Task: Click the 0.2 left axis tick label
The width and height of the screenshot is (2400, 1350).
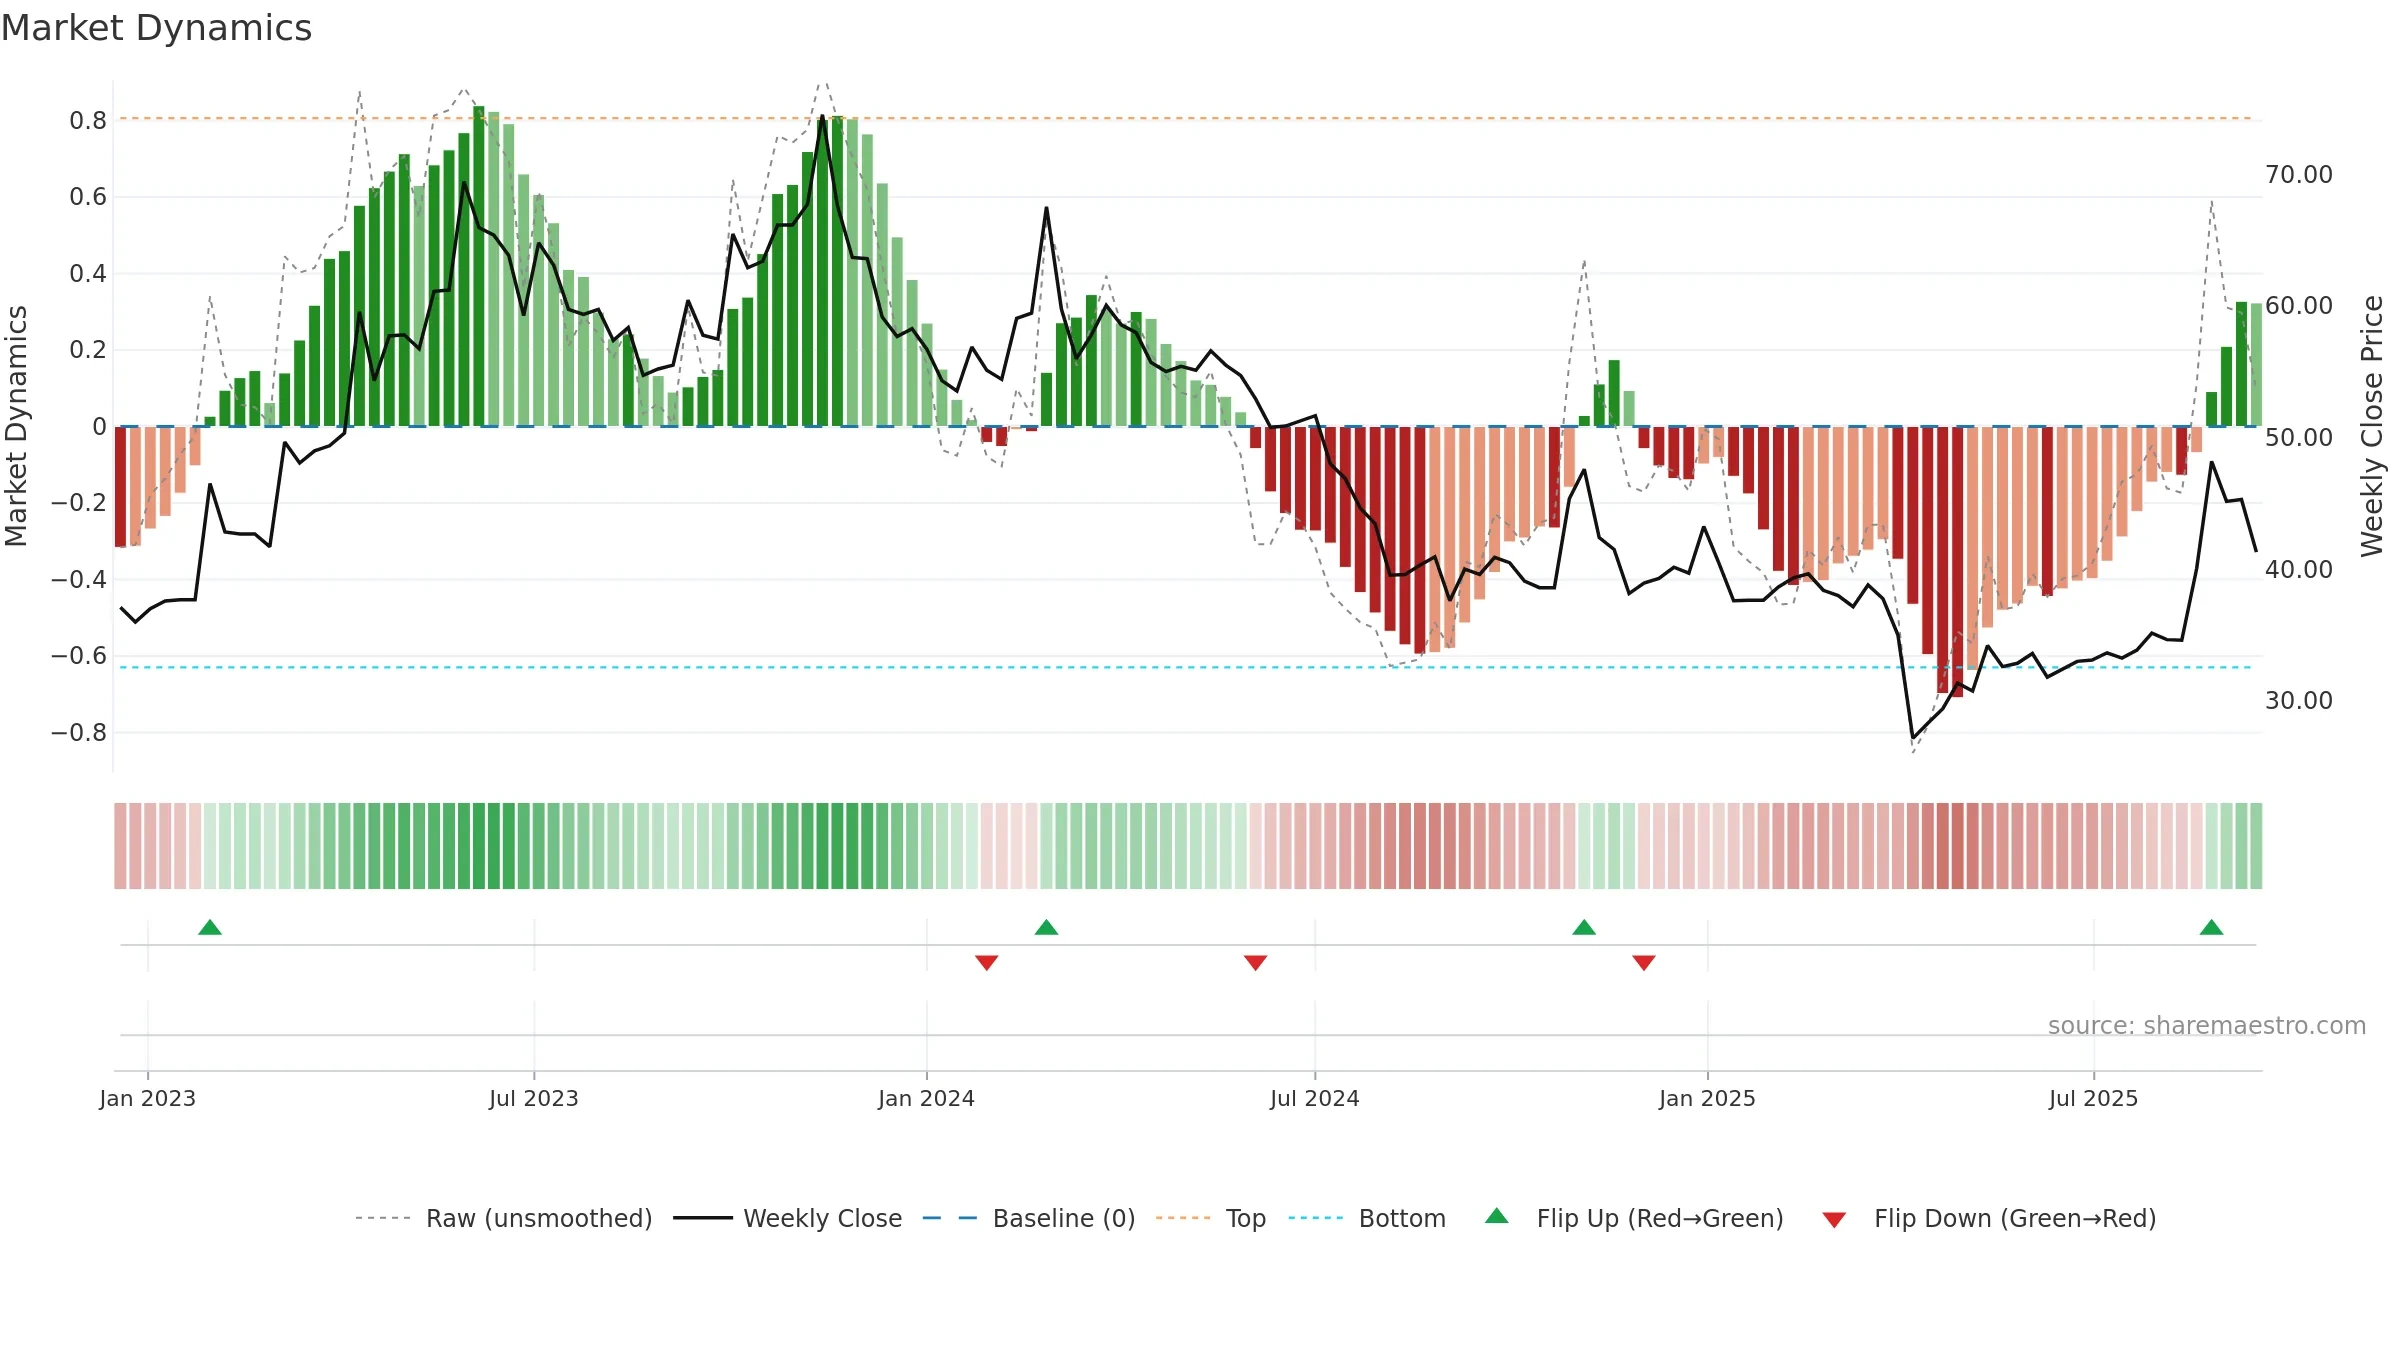Action: tap(88, 350)
